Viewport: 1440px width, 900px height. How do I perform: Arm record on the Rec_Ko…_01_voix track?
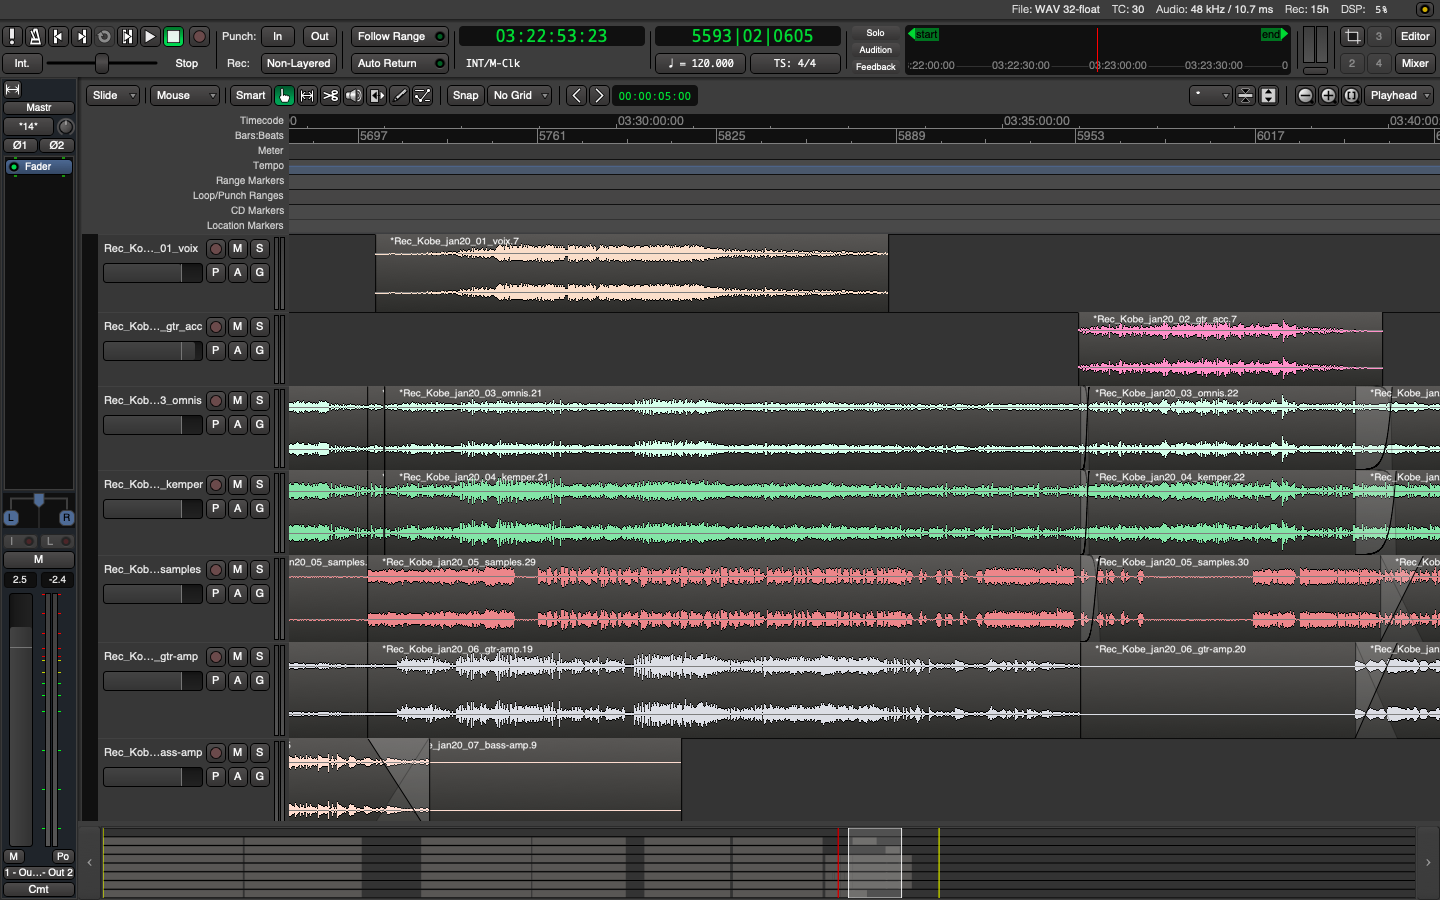coord(216,249)
